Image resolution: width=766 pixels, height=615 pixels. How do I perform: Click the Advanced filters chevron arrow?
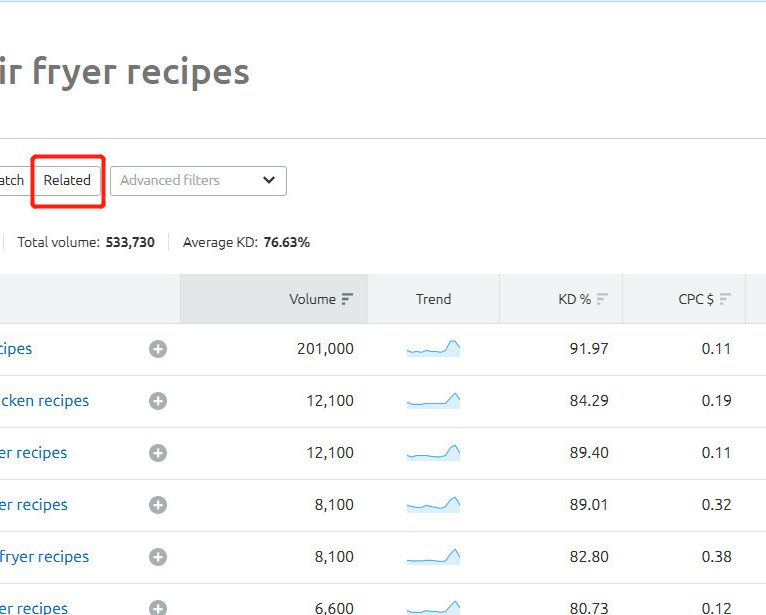point(268,181)
